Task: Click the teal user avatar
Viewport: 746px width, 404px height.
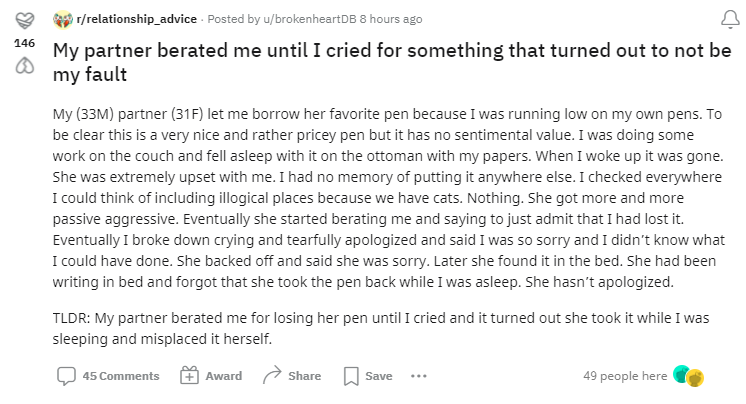Action: [682, 375]
